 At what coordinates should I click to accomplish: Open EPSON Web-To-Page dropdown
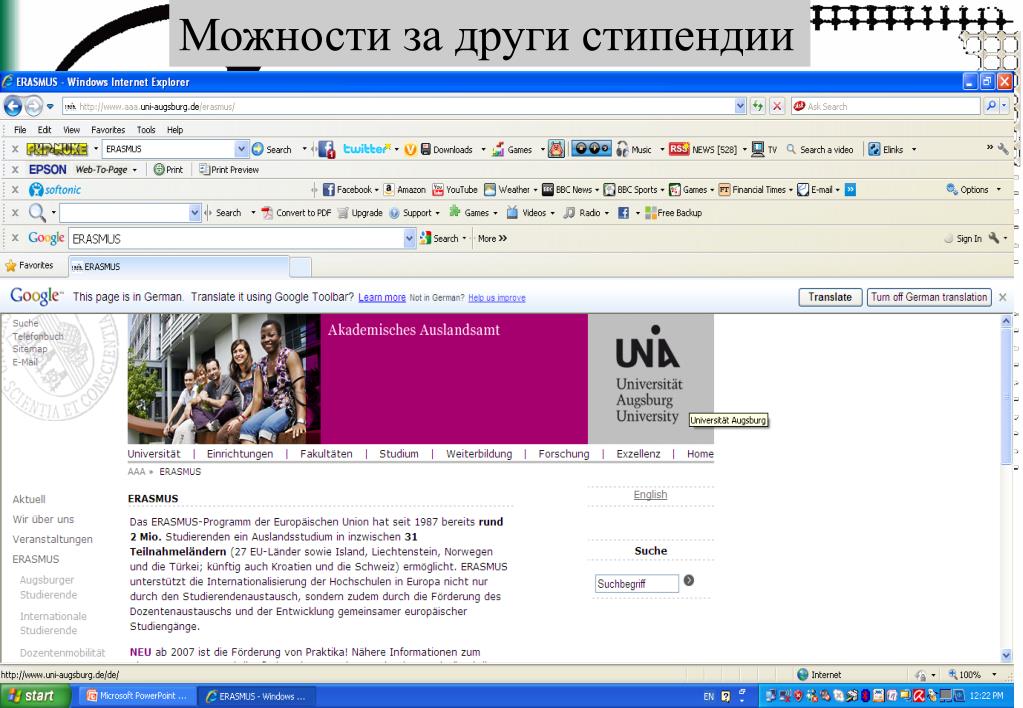[134, 170]
